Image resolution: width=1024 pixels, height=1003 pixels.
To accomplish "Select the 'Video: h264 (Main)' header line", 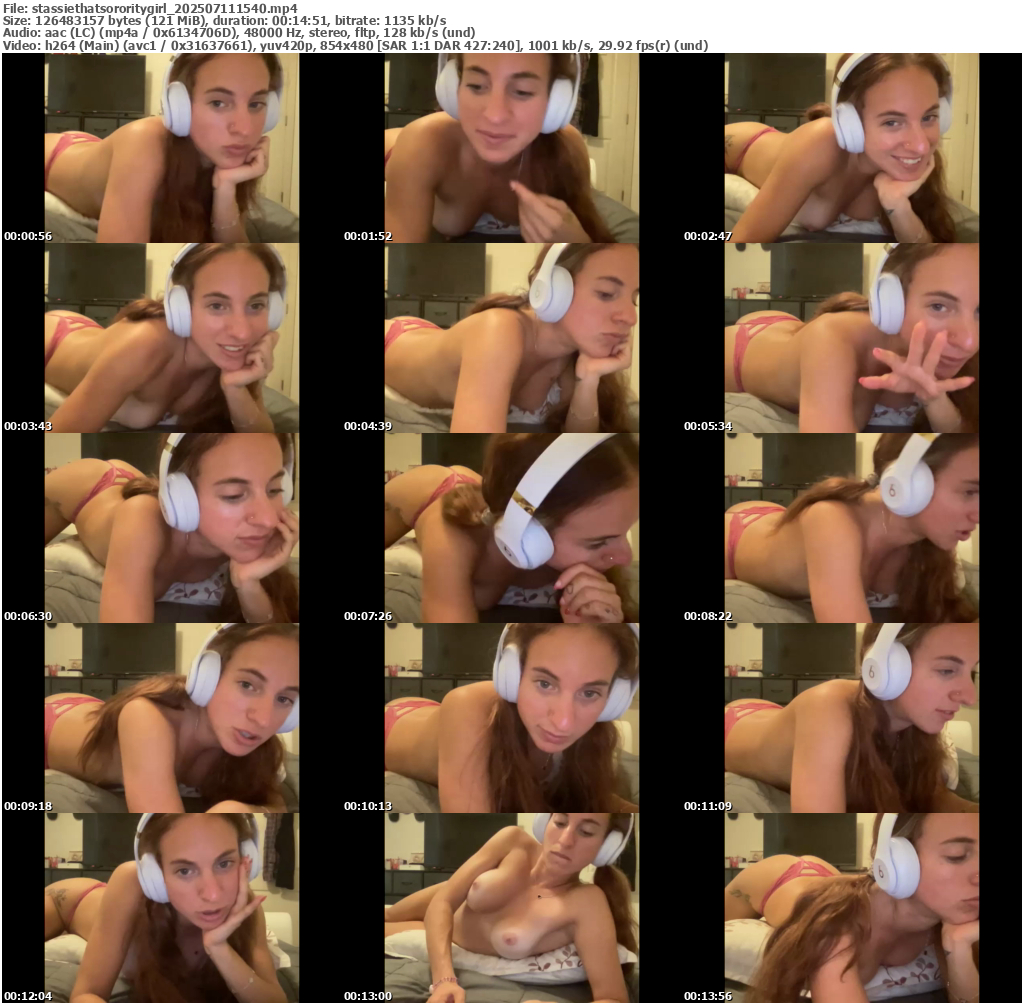I will (355, 46).
